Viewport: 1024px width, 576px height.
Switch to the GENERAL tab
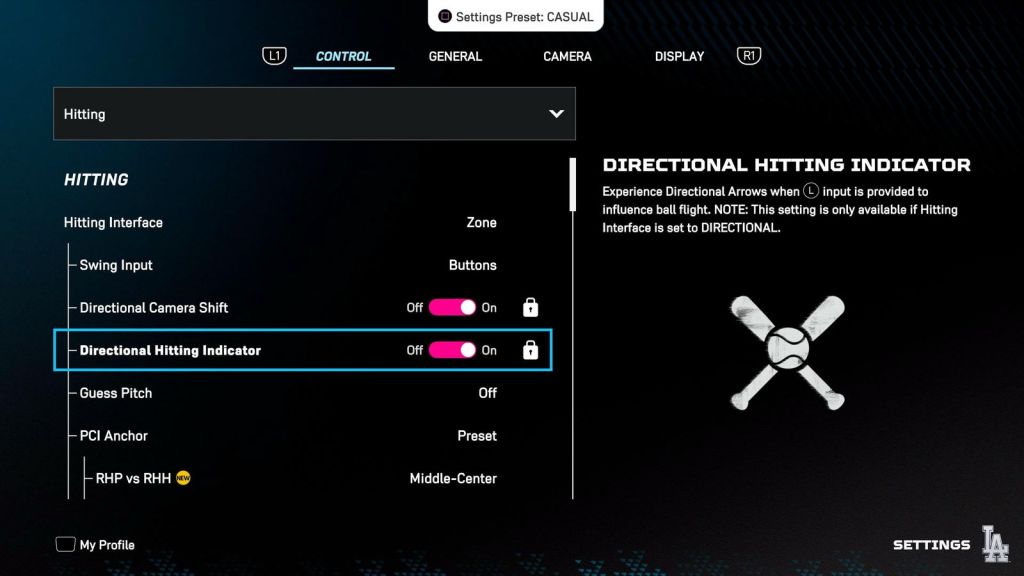click(455, 57)
